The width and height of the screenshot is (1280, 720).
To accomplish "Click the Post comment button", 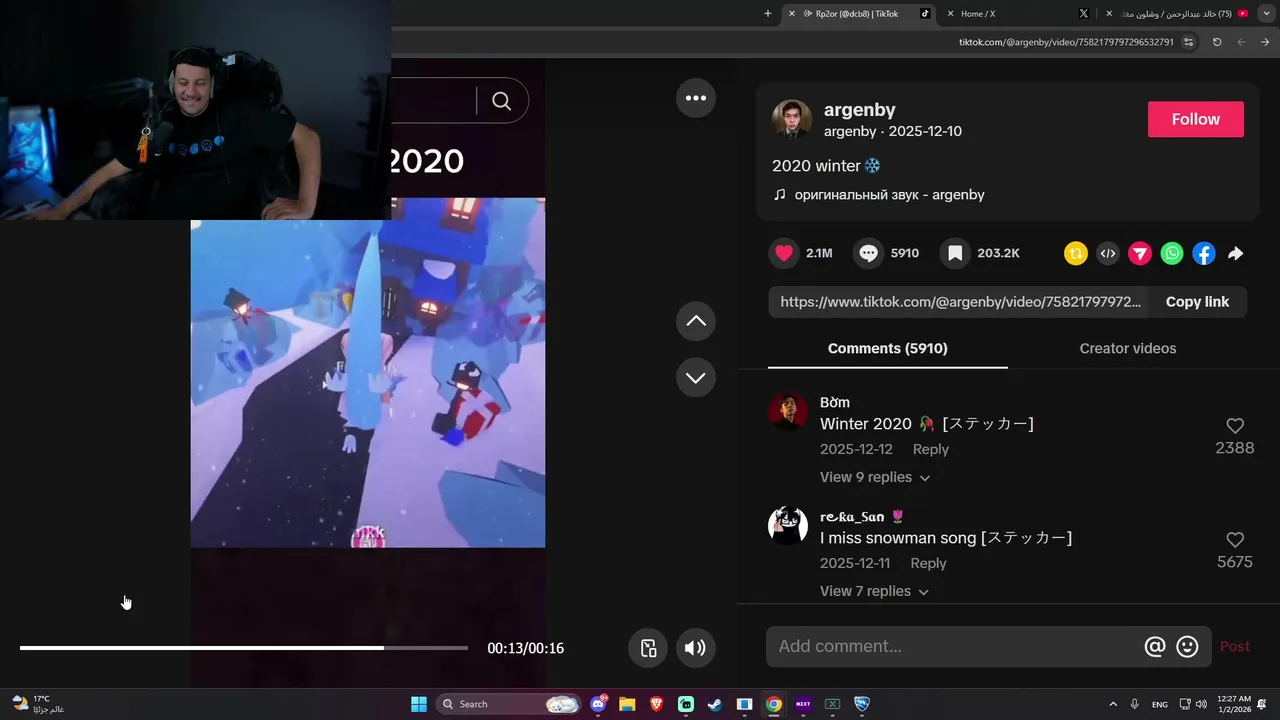I will click(x=1235, y=647).
